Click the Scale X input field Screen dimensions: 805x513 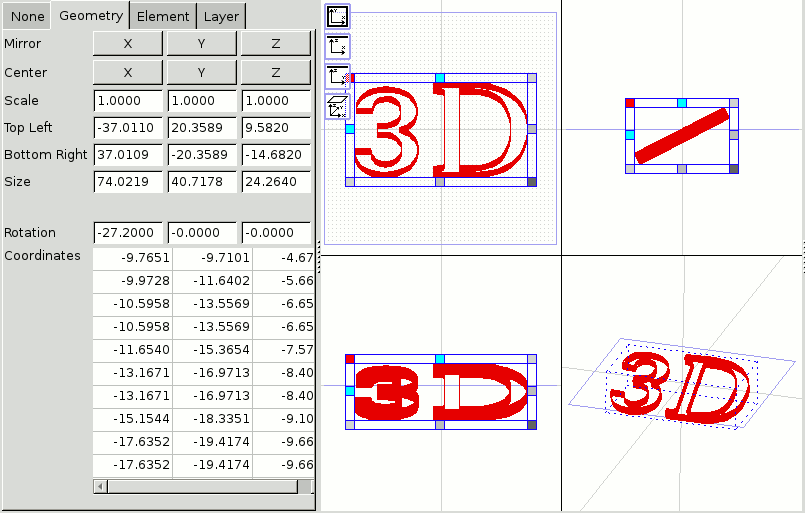pyautogui.click(x=128, y=101)
